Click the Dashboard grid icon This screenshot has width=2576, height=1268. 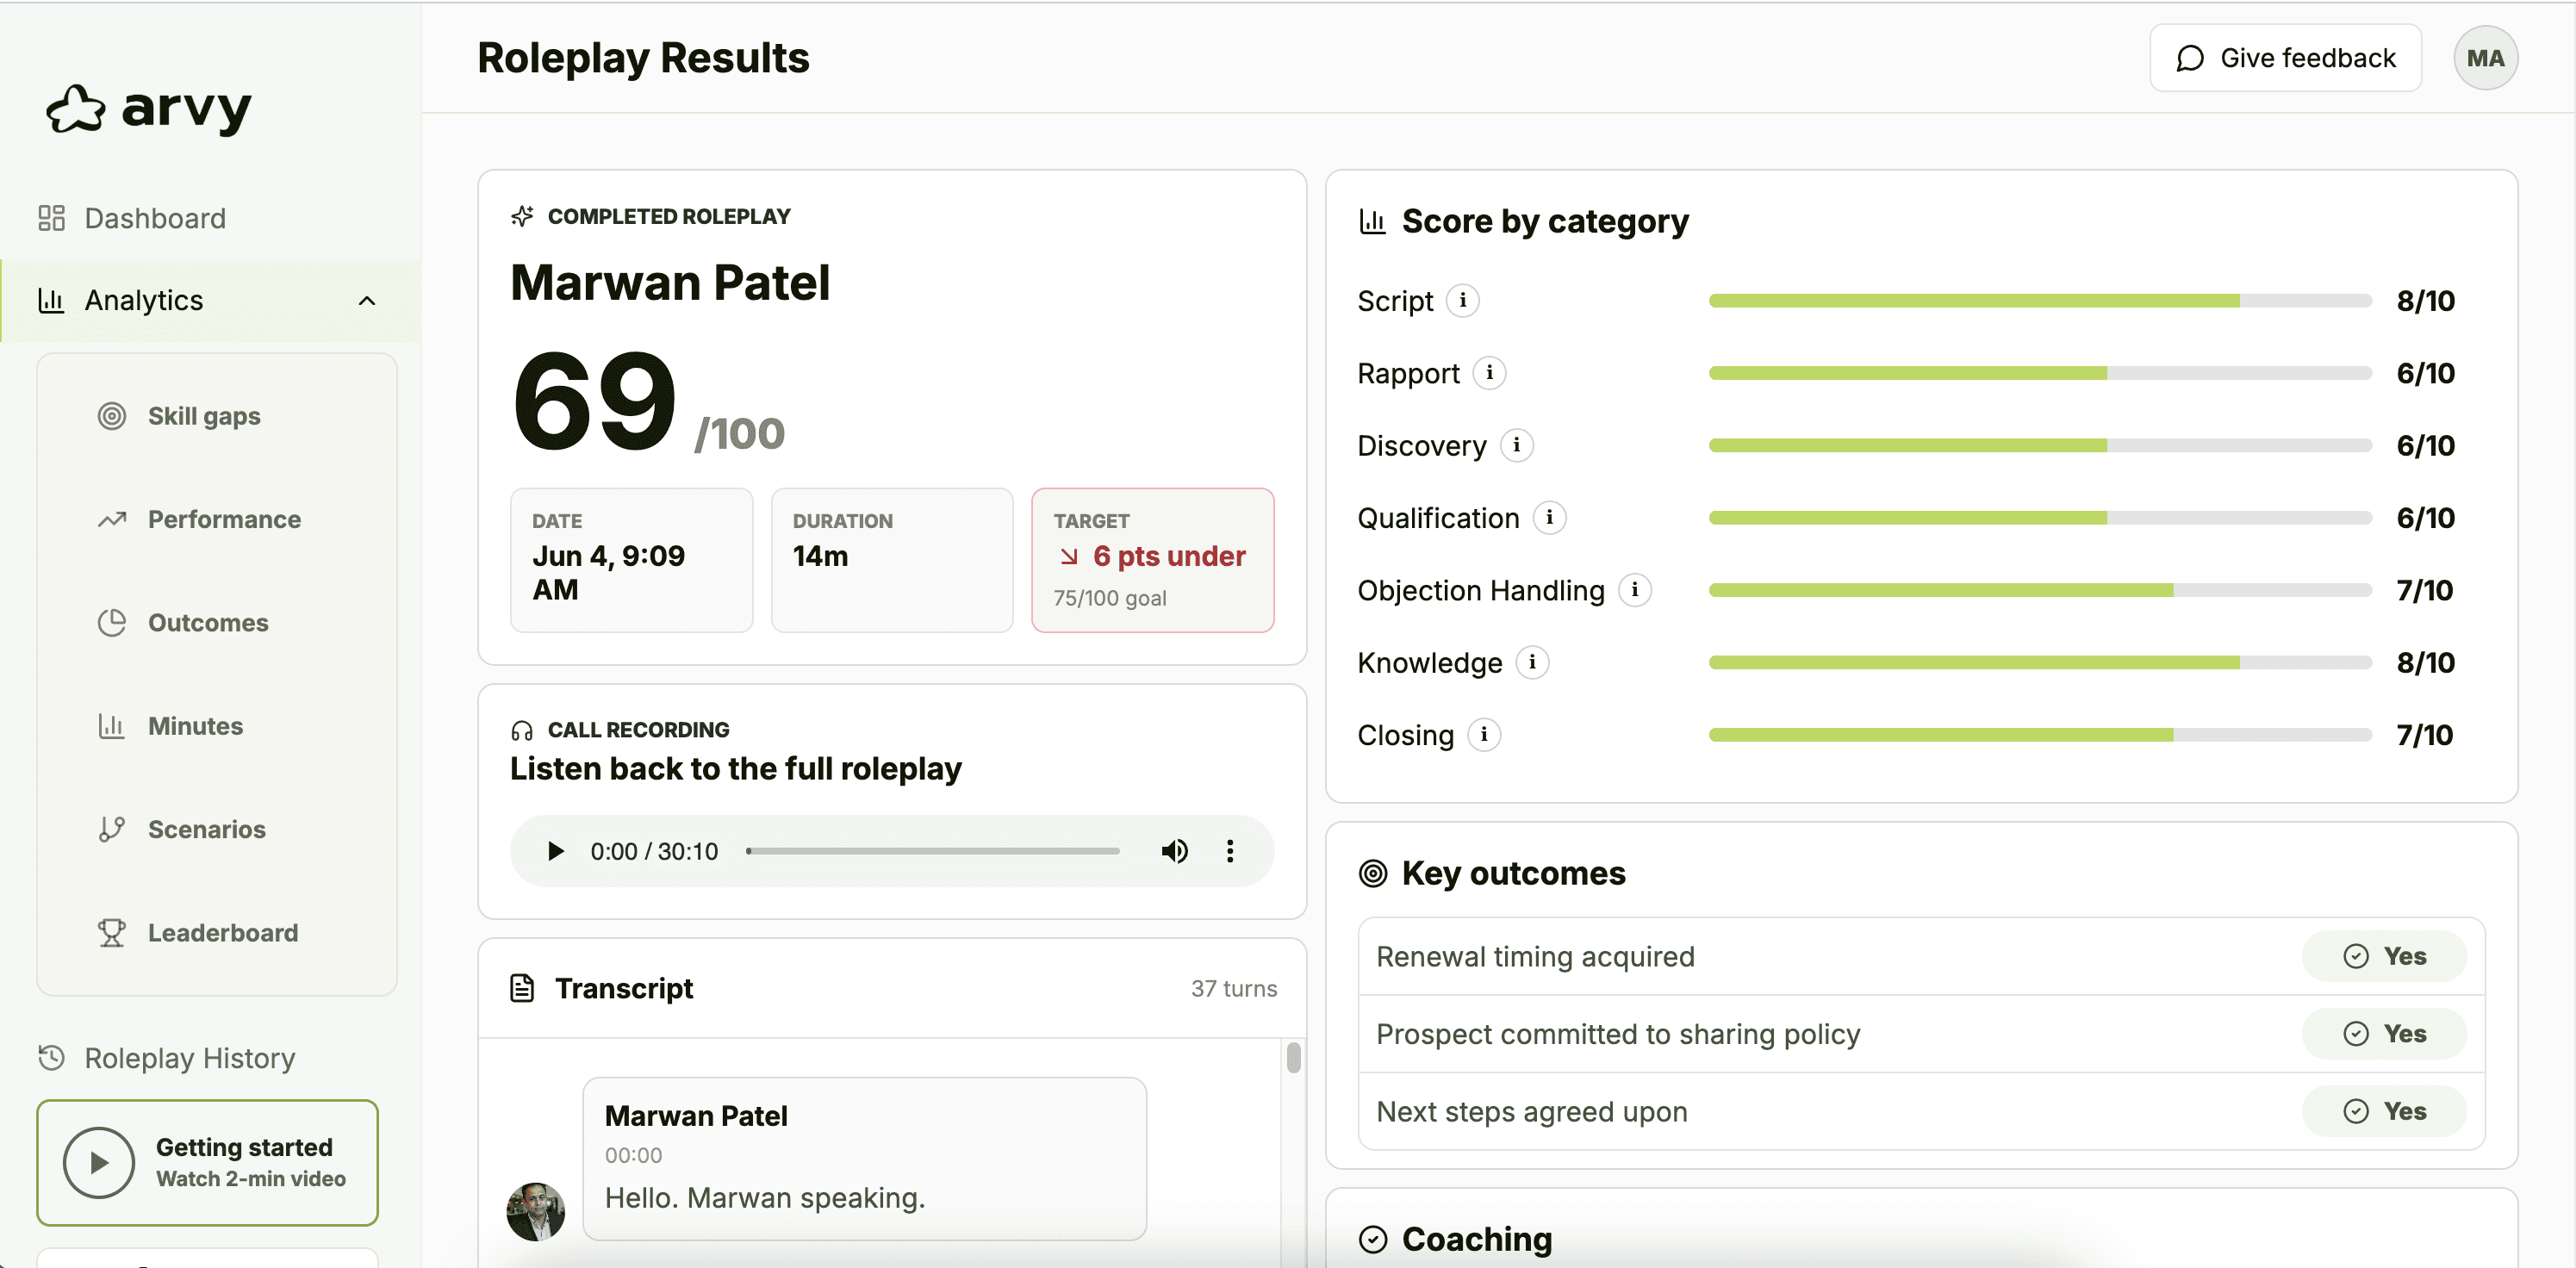tap(51, 218)
